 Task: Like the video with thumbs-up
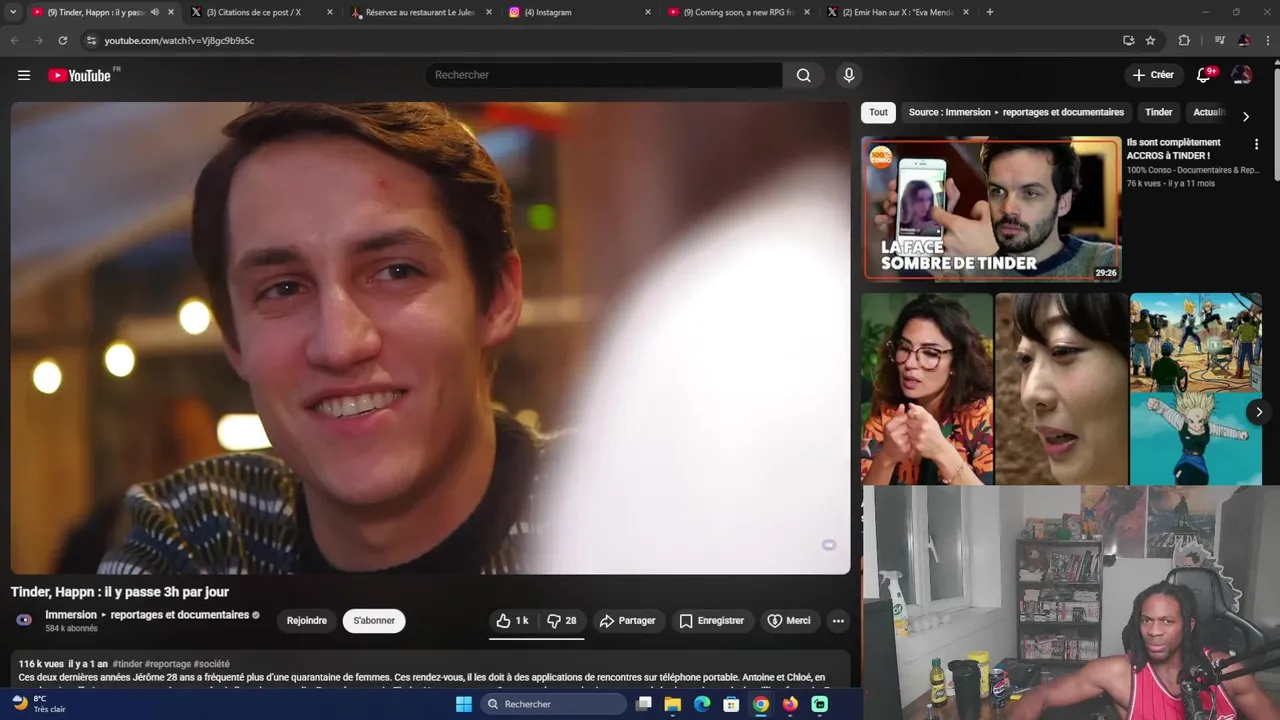513,621
